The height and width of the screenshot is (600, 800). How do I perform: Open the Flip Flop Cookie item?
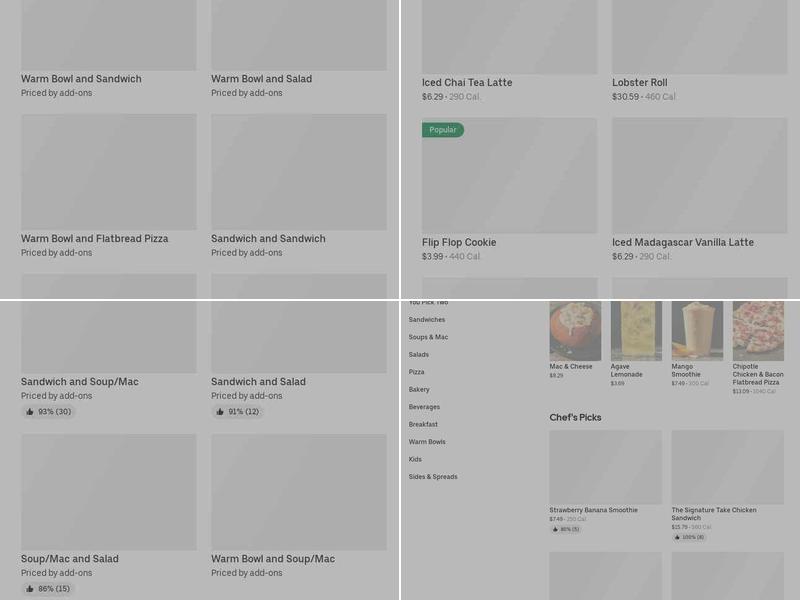pyautogui.click(x=459, y=243)
